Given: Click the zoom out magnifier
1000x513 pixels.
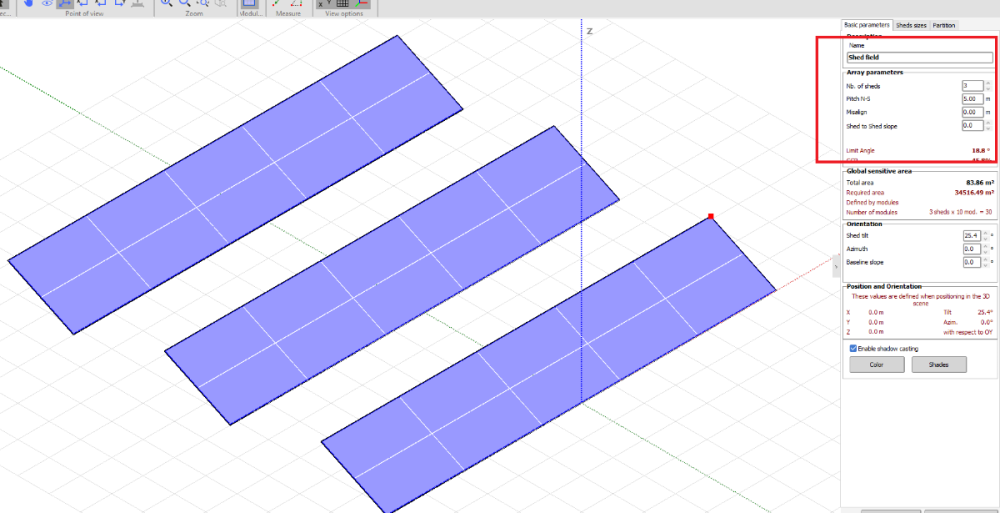Looking at the screenshot, I should tap(185, 3).
